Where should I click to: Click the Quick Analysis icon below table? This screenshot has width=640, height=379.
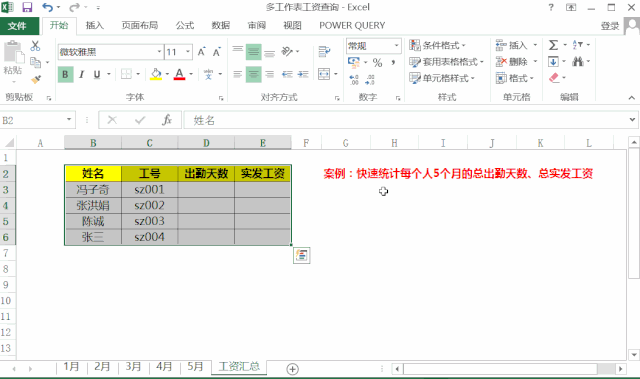tap(302, 255)
